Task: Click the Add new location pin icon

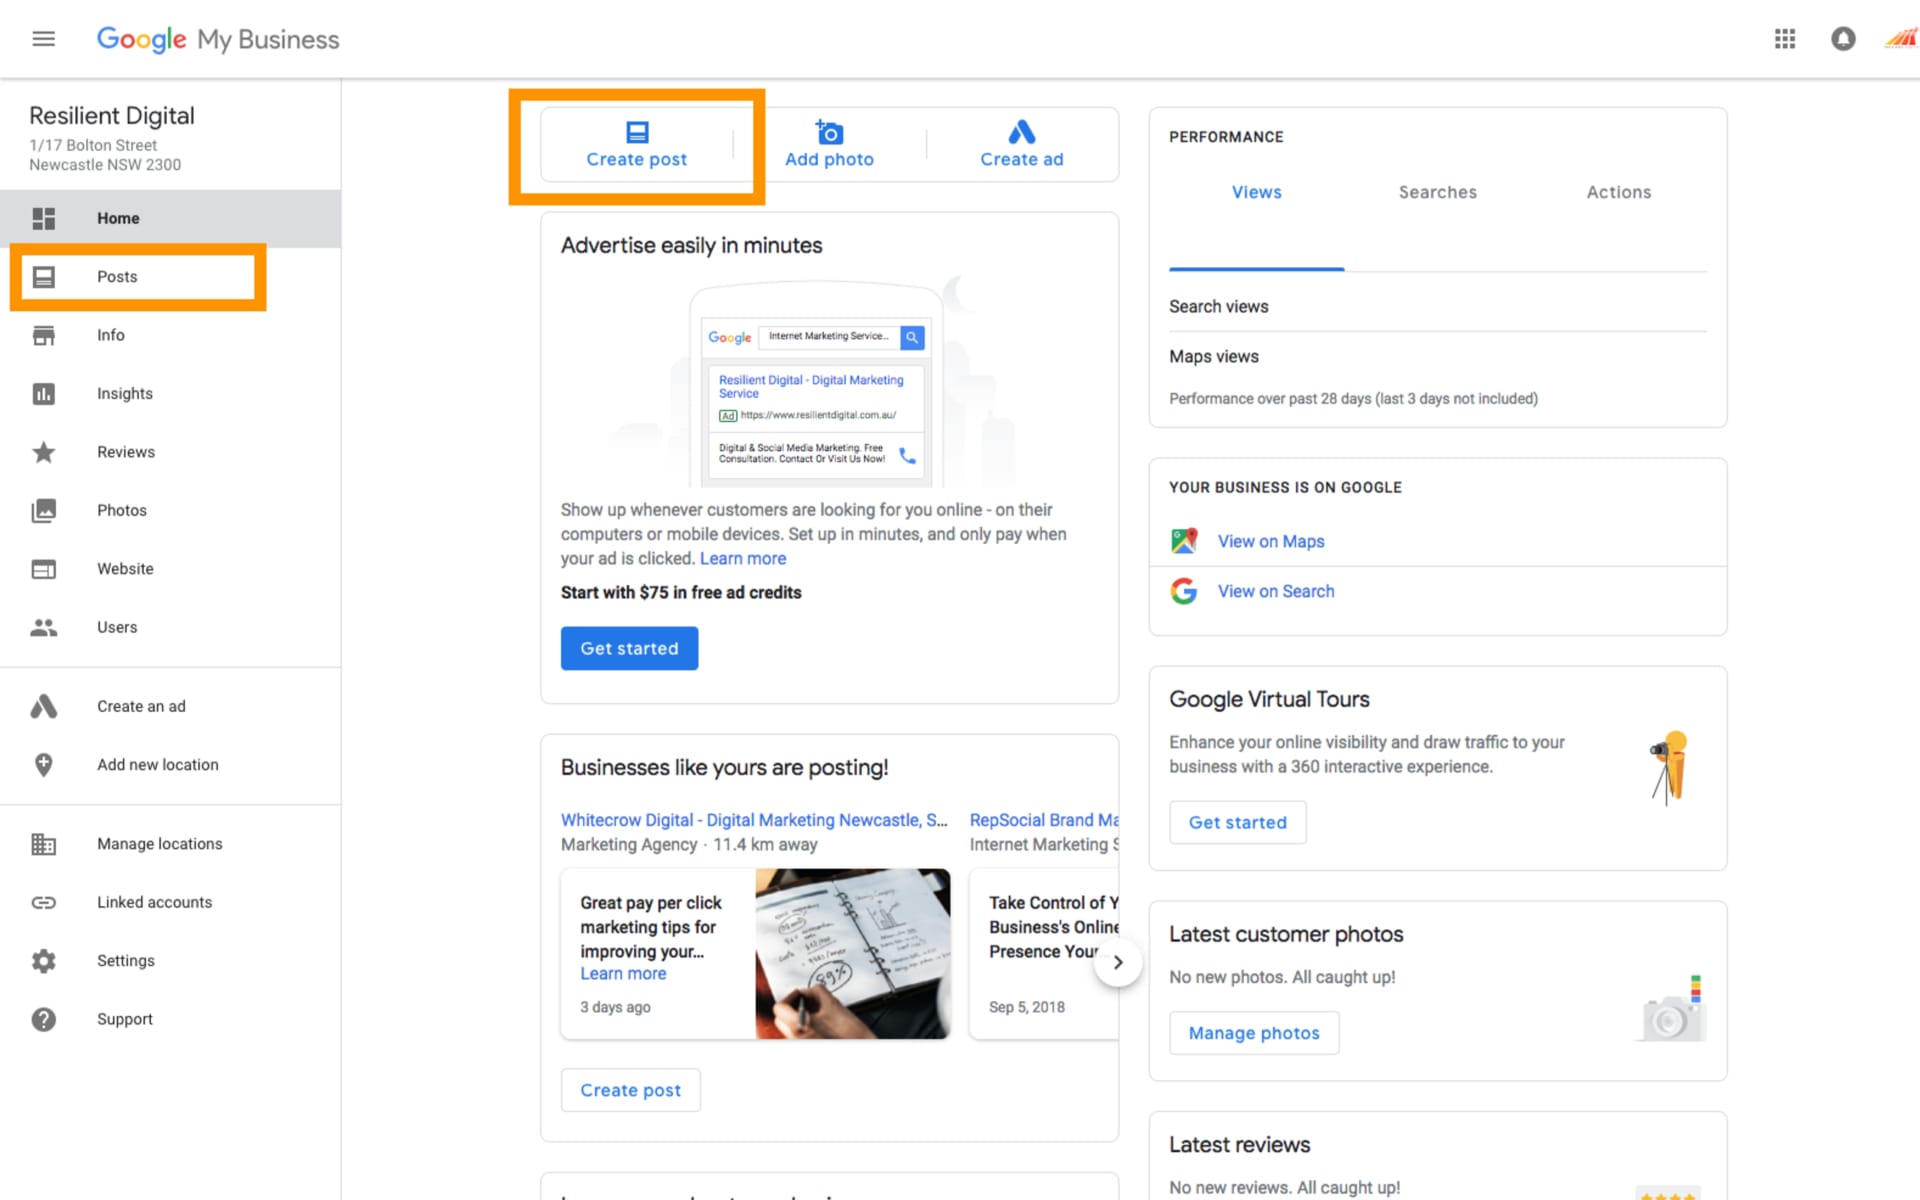Action: pyautogui.click(x=43, y=765)
